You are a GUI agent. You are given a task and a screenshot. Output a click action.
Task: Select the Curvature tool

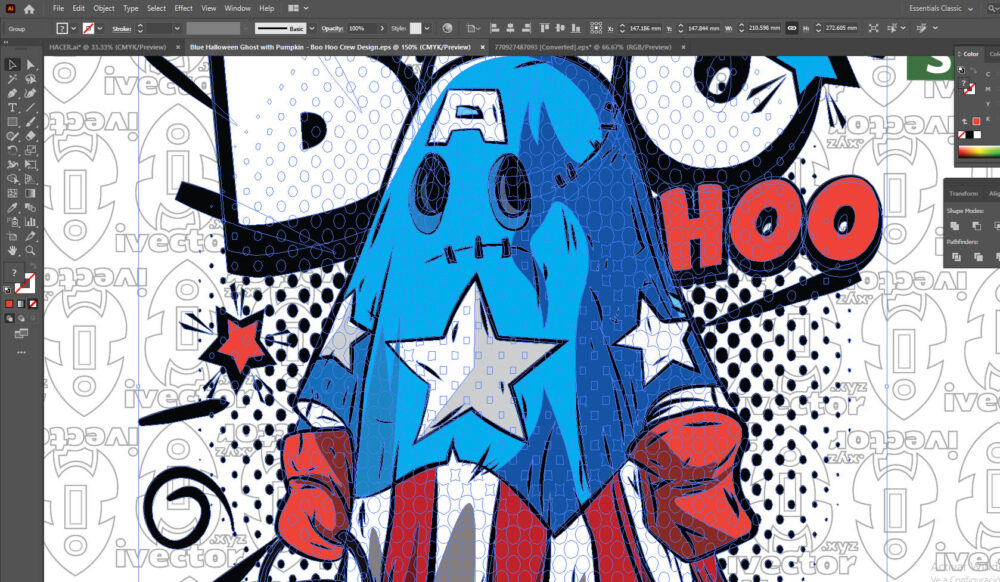coord(30,93)
